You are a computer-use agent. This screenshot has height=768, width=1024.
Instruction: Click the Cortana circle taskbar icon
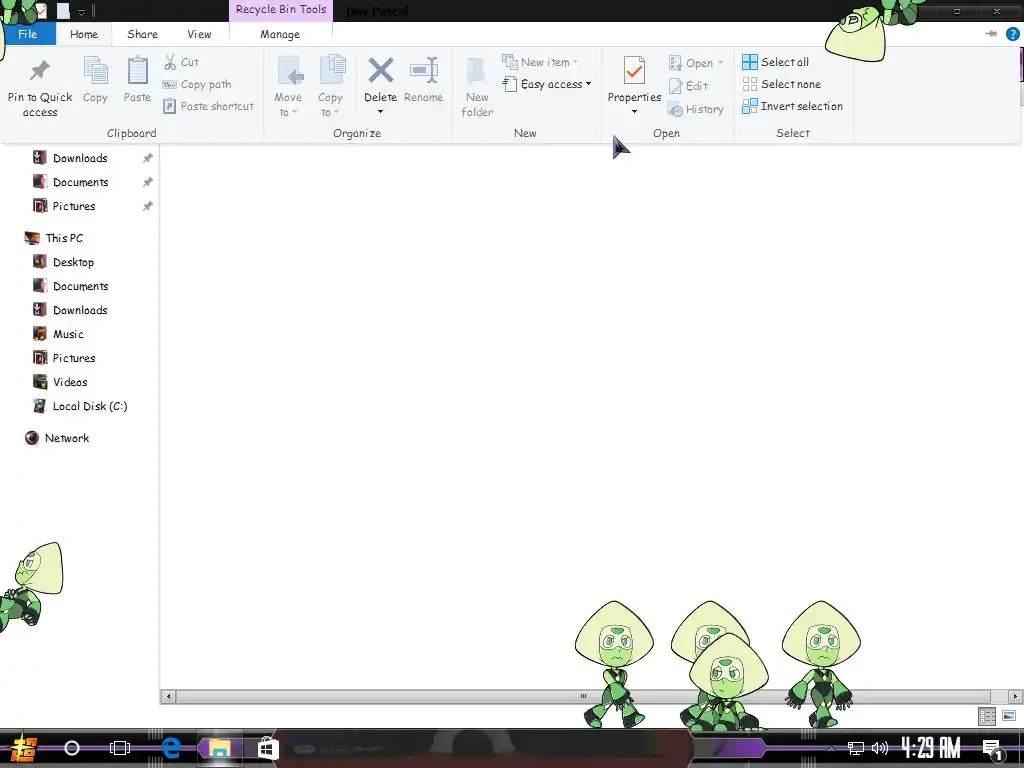(x=72, y=748)
